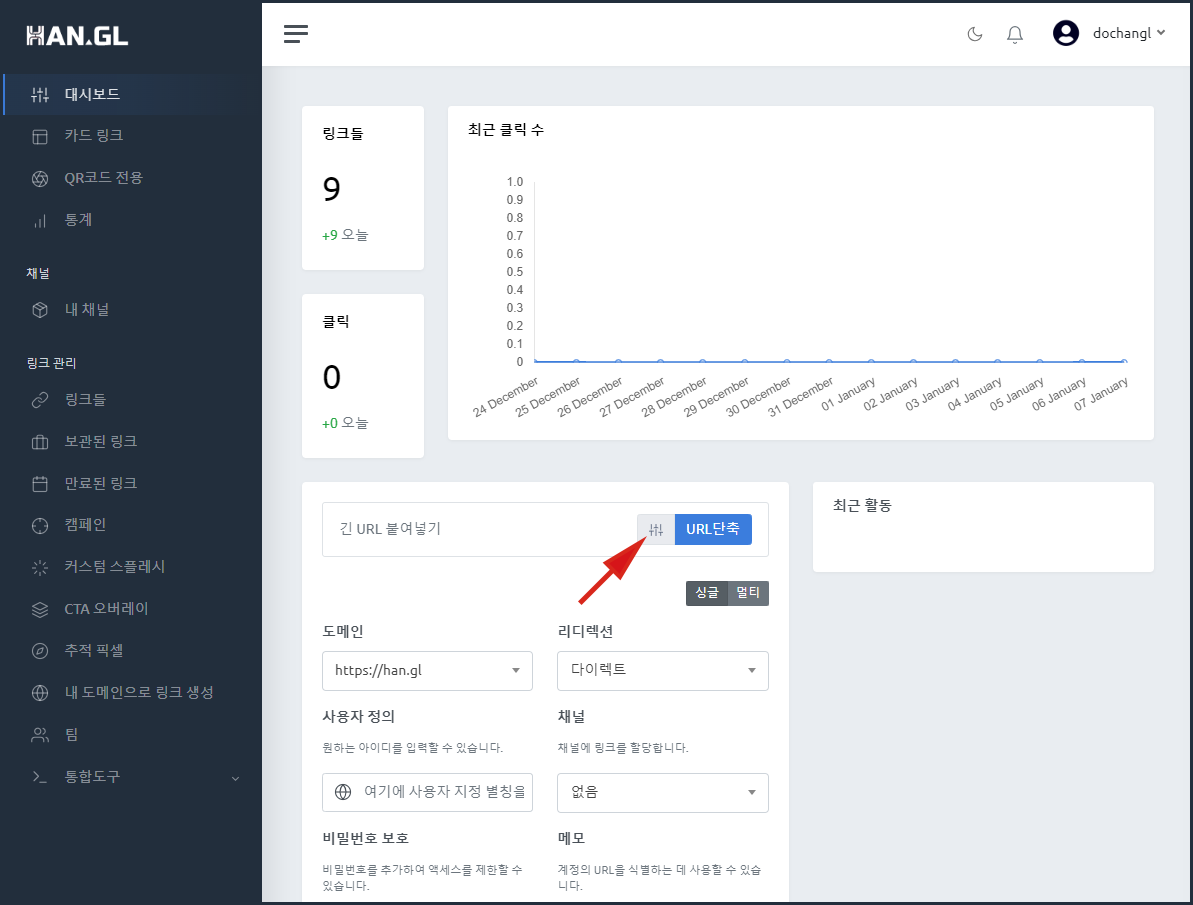Image resolution: width=1193 pixels, height=905 pixels.
Task: Switch to dark mode moon icon
Action: [x=975, y=33]
